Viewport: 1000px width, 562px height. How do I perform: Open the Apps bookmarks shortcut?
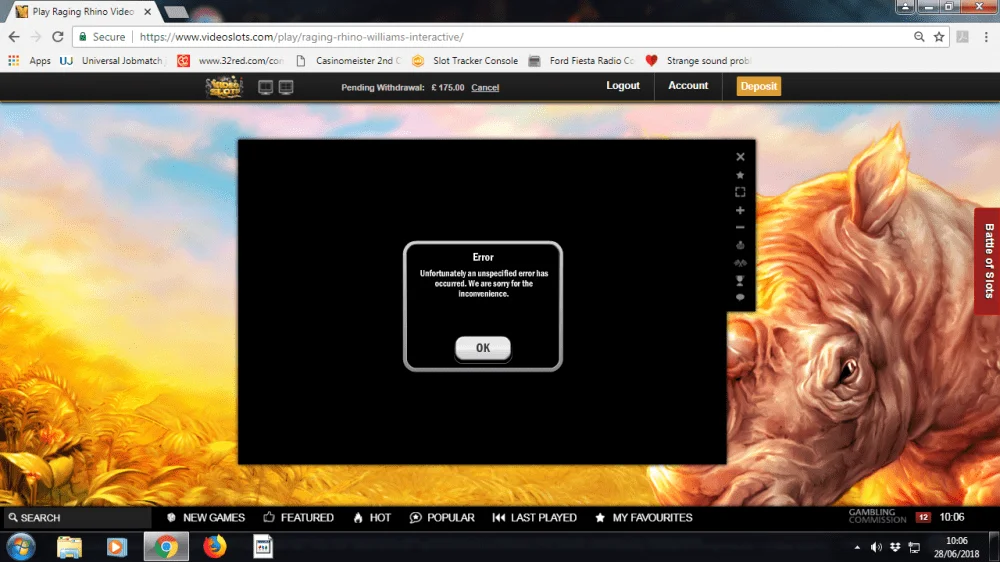pyautogui.click(x=29, y=61)
